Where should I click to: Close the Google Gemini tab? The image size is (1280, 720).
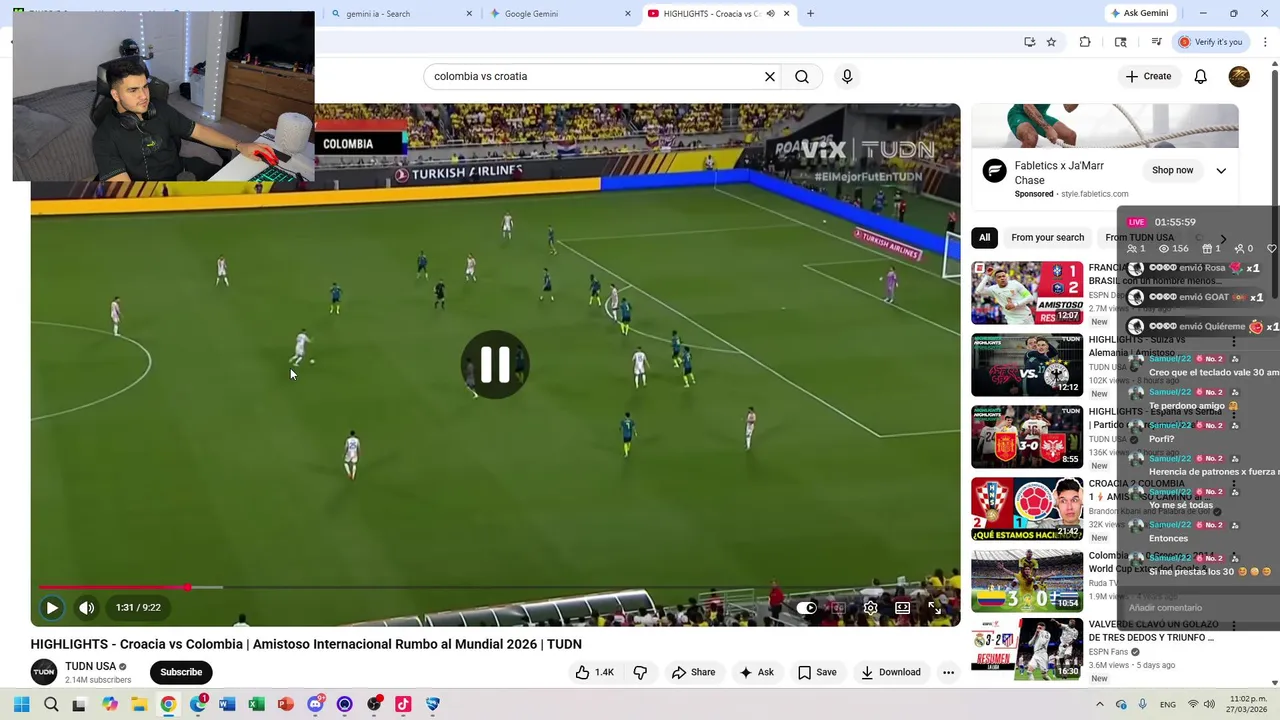coord(628,14)
